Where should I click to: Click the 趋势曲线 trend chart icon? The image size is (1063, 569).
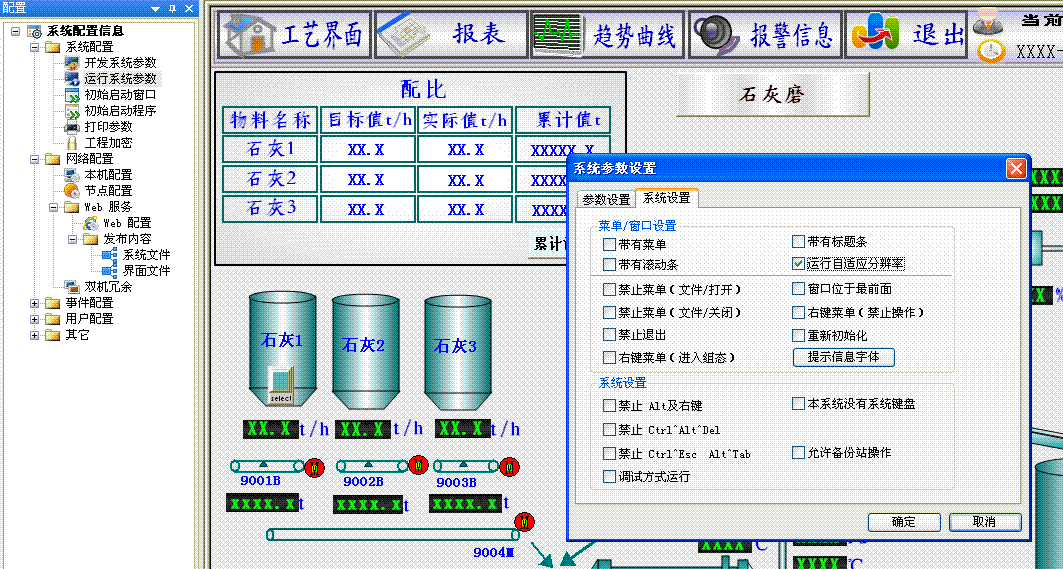(x=558, y=36)
